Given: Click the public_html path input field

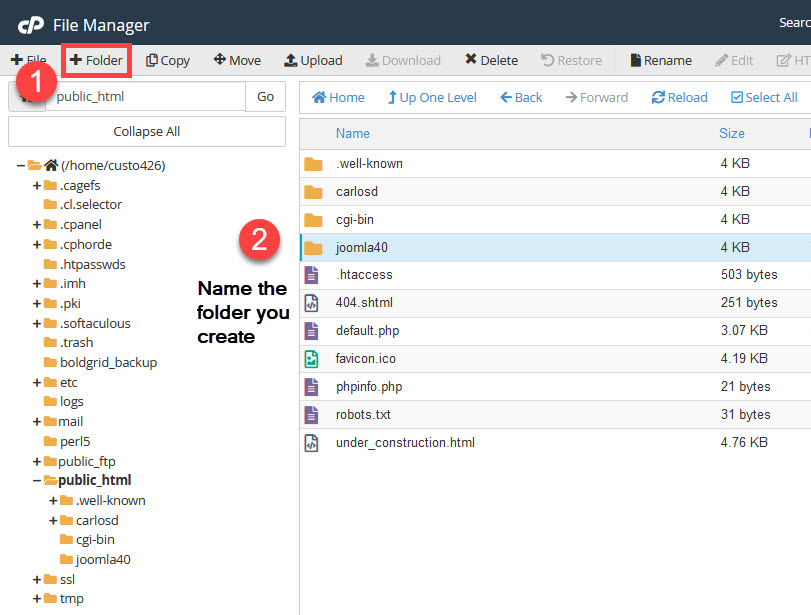Looking at the screenshot, I should click(x=146, y=97).
